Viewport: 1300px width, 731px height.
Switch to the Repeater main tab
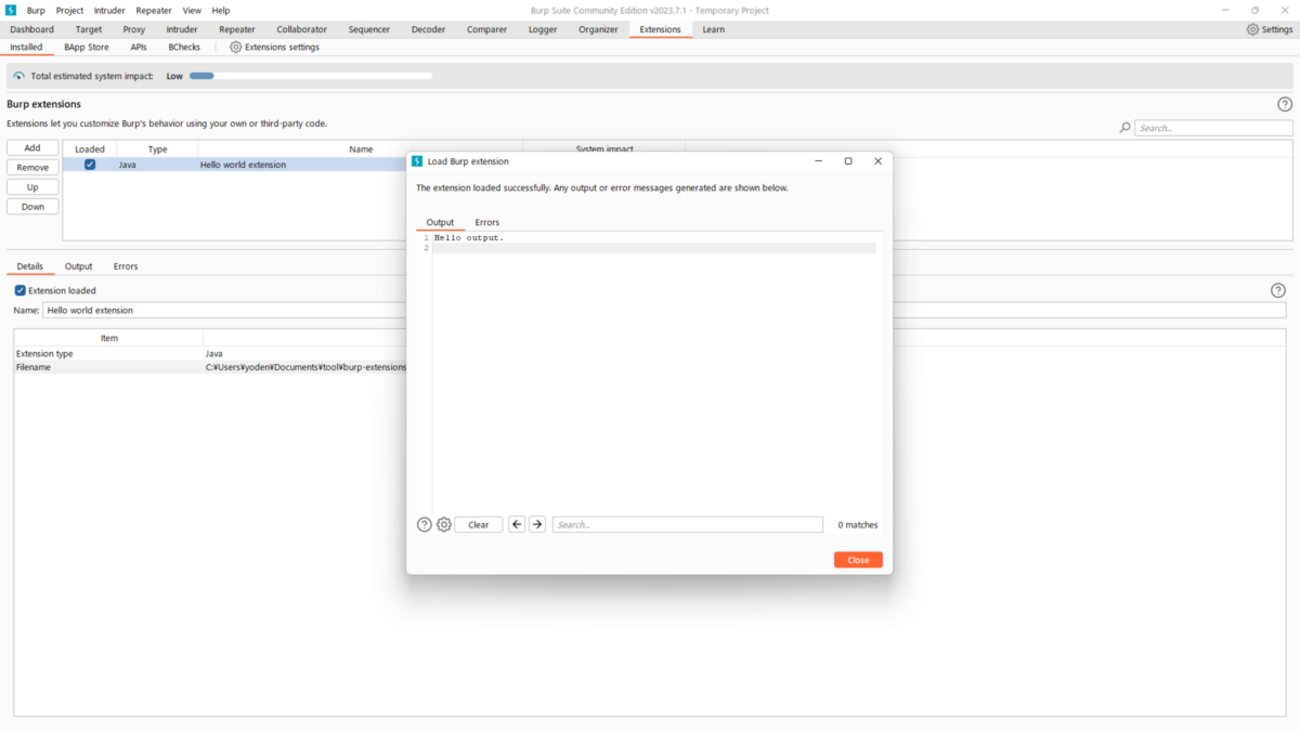pos(237,30)
